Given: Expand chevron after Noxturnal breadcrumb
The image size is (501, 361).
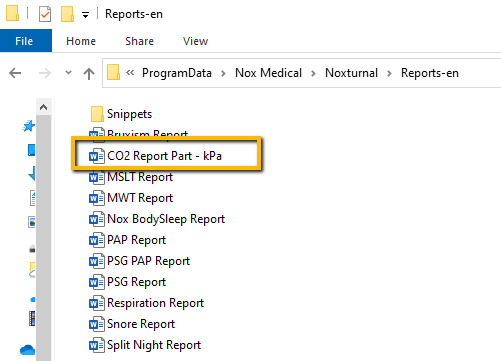Looking at the screenshot, I should tap(389, 73).
